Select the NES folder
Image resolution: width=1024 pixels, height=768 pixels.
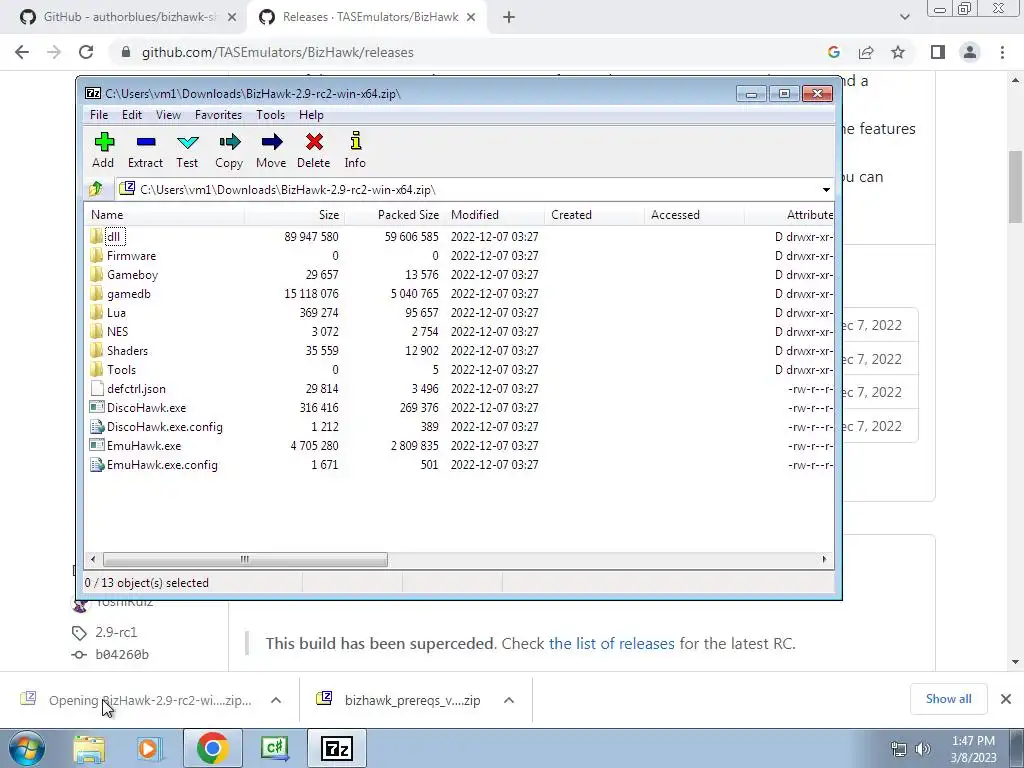point(118,331)
